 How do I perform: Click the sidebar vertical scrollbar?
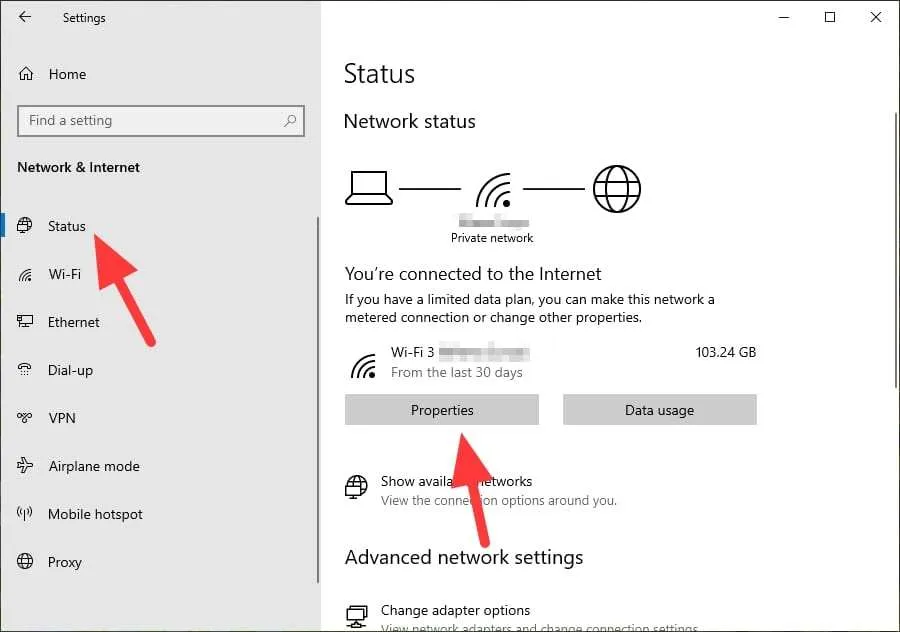tap(317, 400)
